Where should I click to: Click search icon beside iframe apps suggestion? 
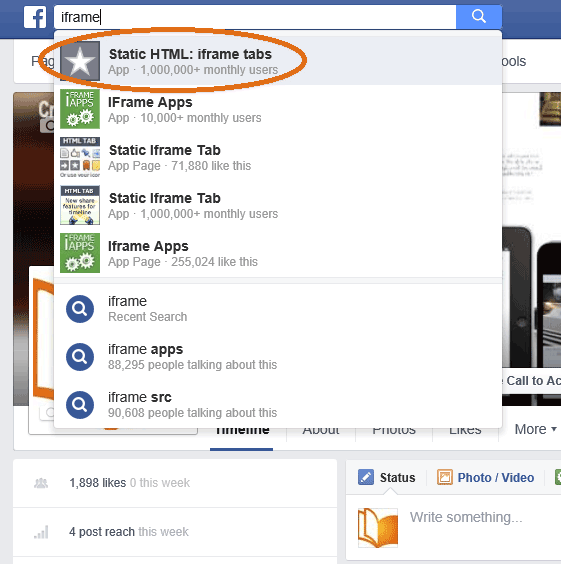tap(80, 357)
